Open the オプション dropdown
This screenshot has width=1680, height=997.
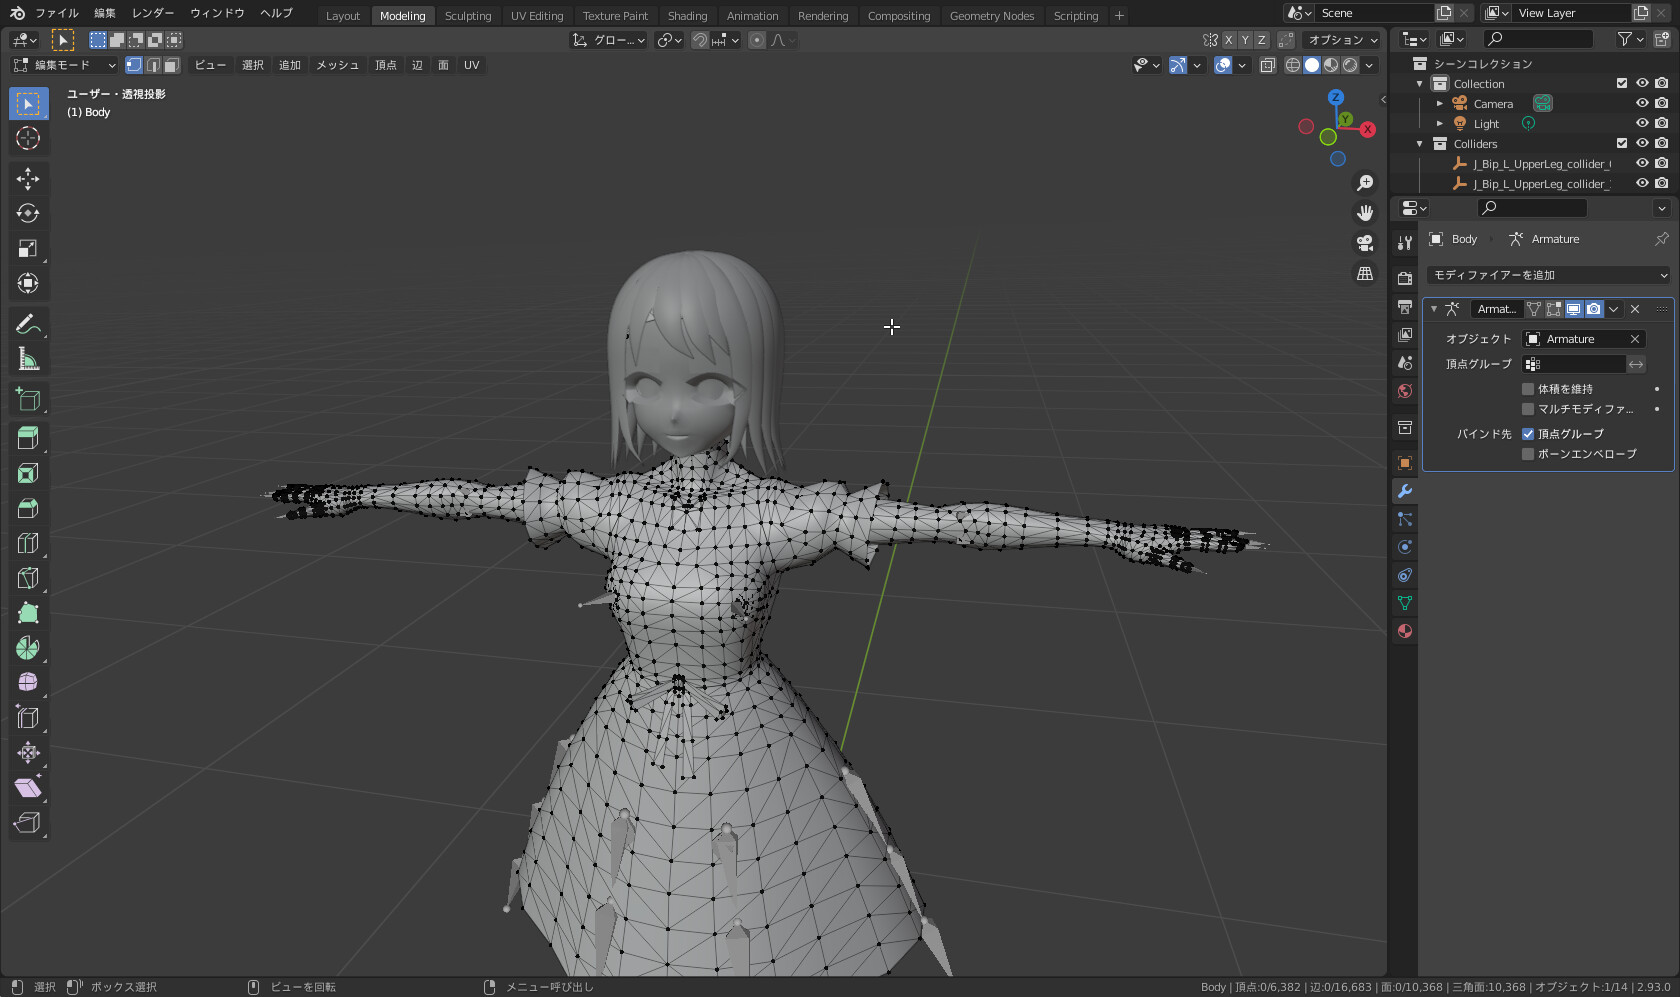click(1343, 40)
